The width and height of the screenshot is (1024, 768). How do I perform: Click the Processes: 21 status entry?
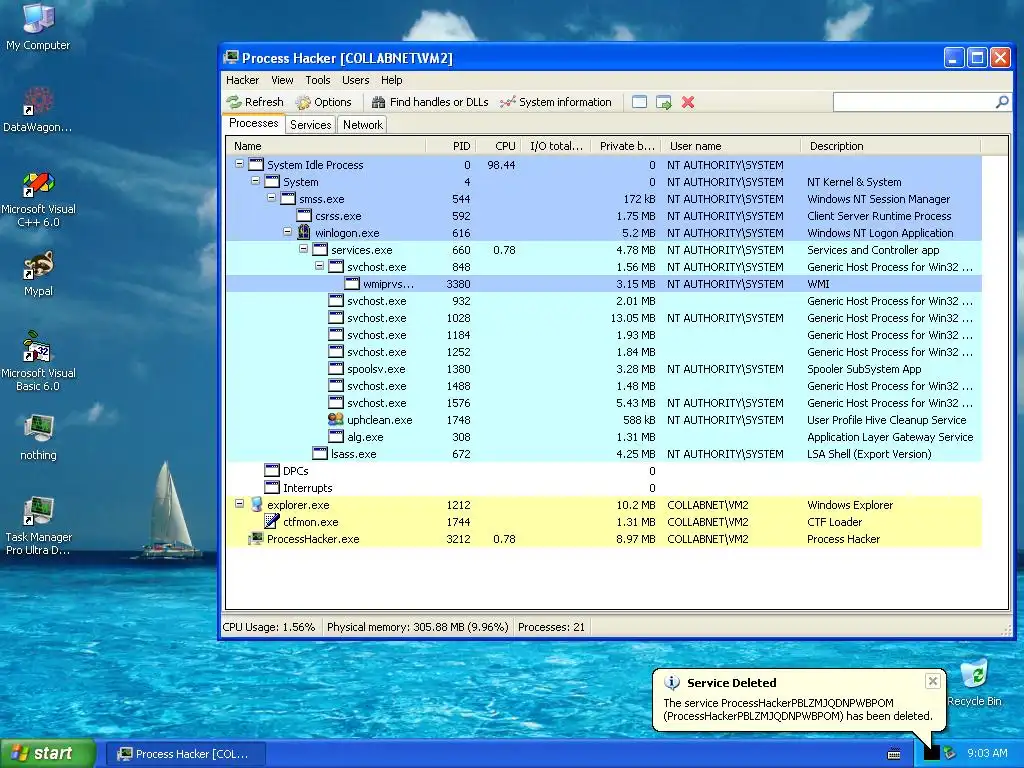tap(551, 627)
